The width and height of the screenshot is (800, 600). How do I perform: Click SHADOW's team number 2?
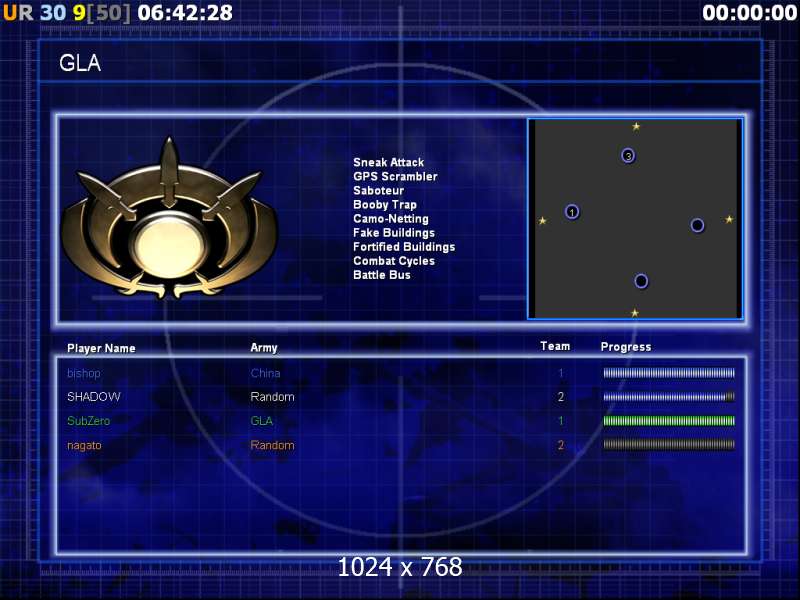(561, 396)
